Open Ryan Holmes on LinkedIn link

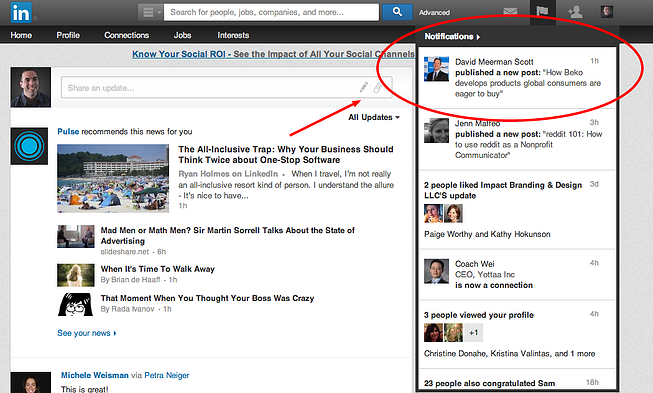coord(228,174)
